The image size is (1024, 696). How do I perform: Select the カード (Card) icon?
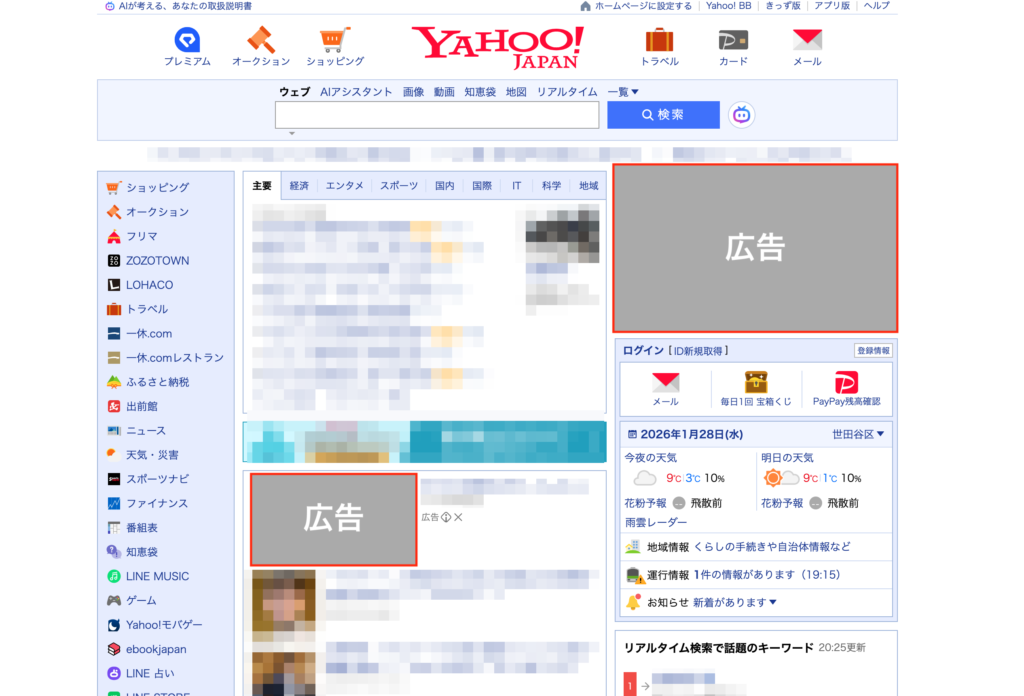pos(733,42)
